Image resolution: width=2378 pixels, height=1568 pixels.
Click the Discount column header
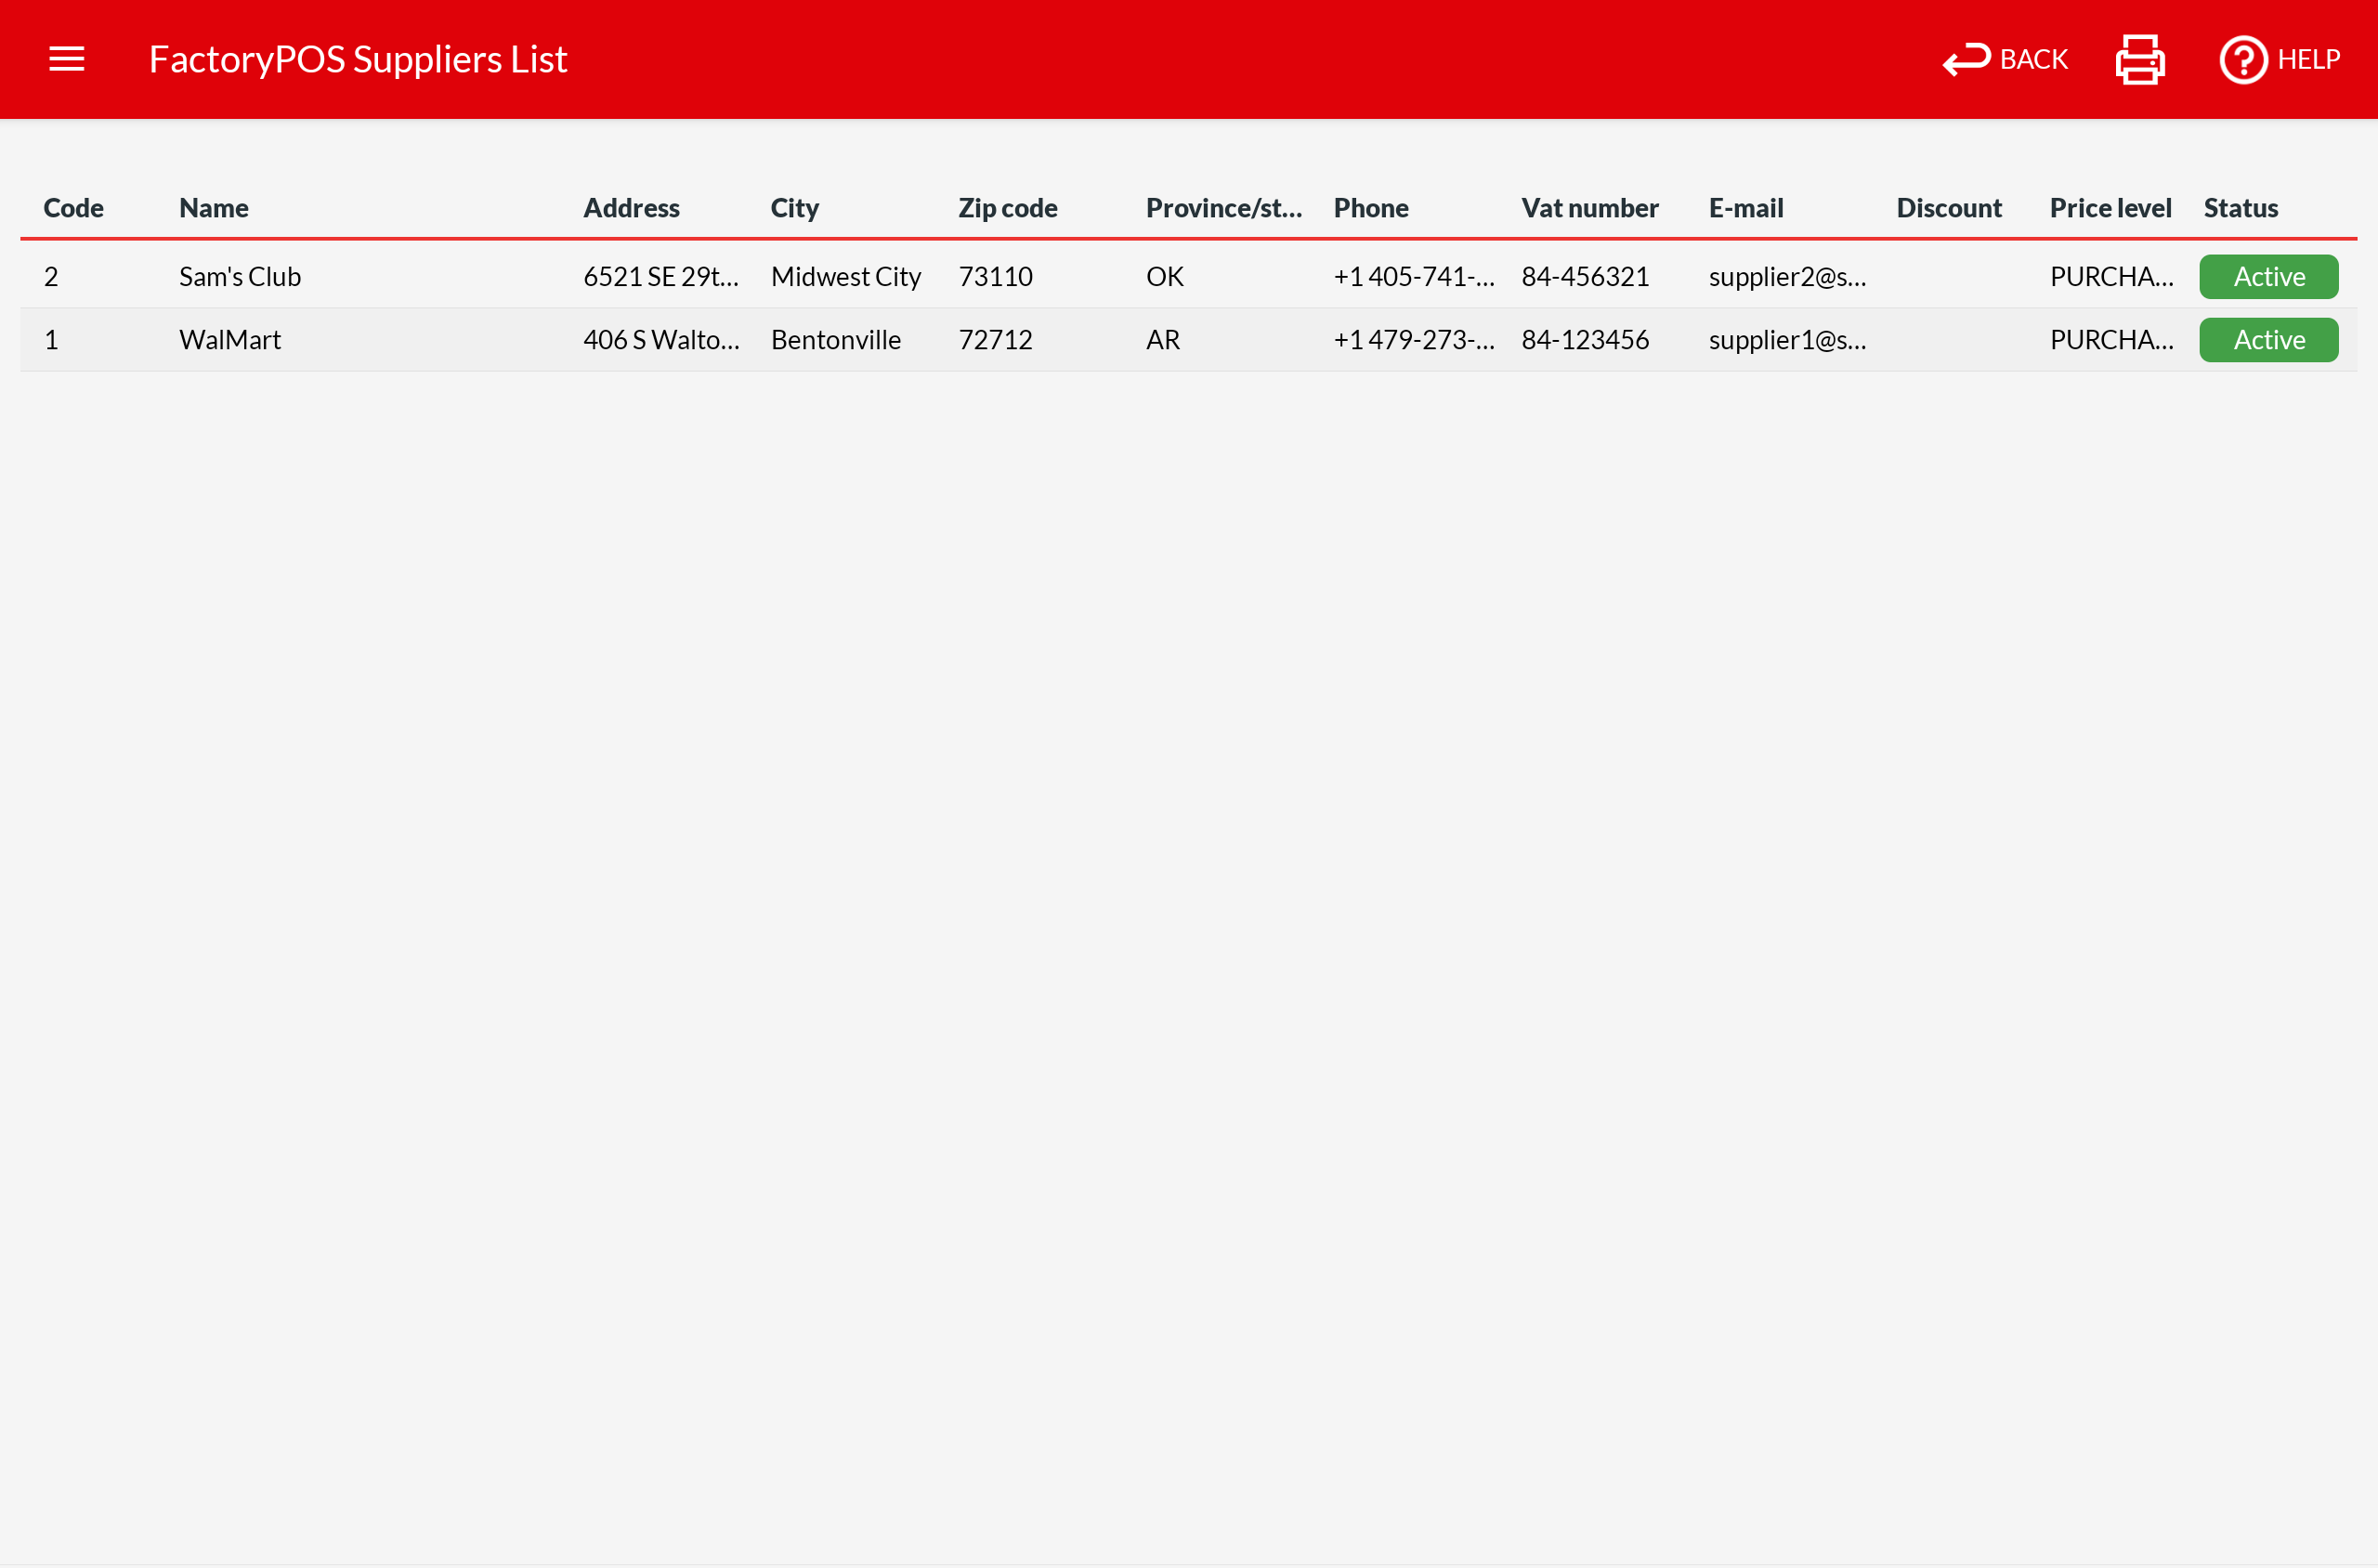click(x=1948, y=208)
